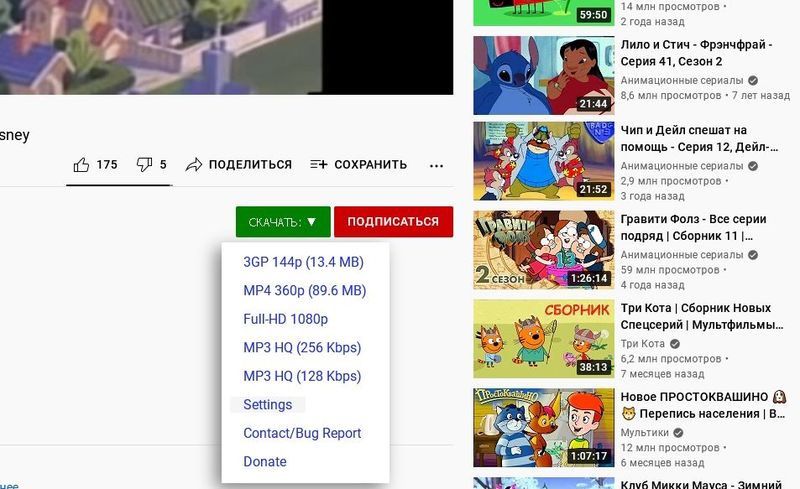800x489 pixels.
Task: Click the thumbs-down dislike icon
Action: click(x=144, y=164)
